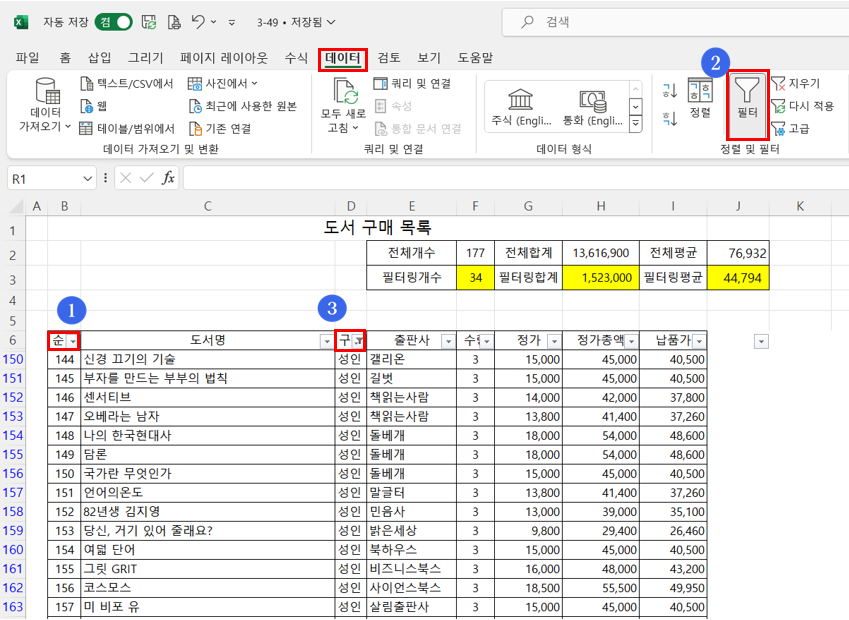Click the 데이터 가져오기 database icon
The height and width of the screenshot is (620, 849).
pos(48,90)
